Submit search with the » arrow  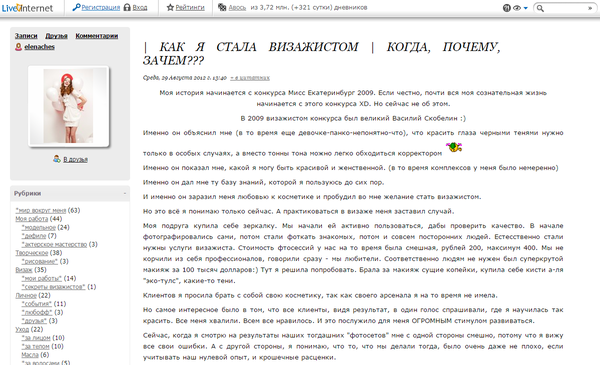pos(590,8)
